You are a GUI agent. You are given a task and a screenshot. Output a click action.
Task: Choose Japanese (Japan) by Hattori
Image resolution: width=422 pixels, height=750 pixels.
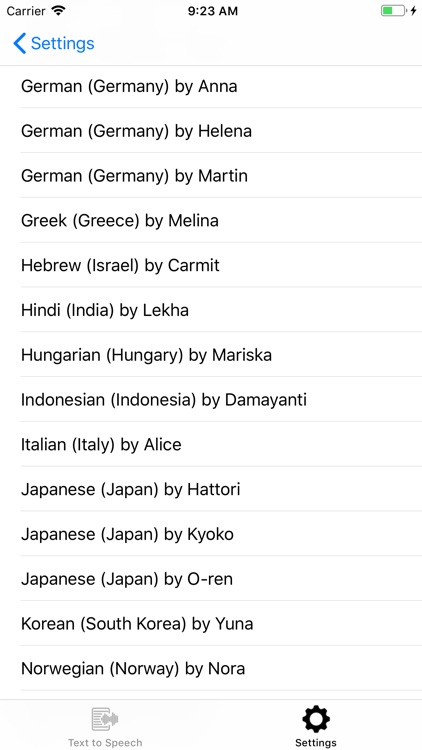tap(211, 489)
